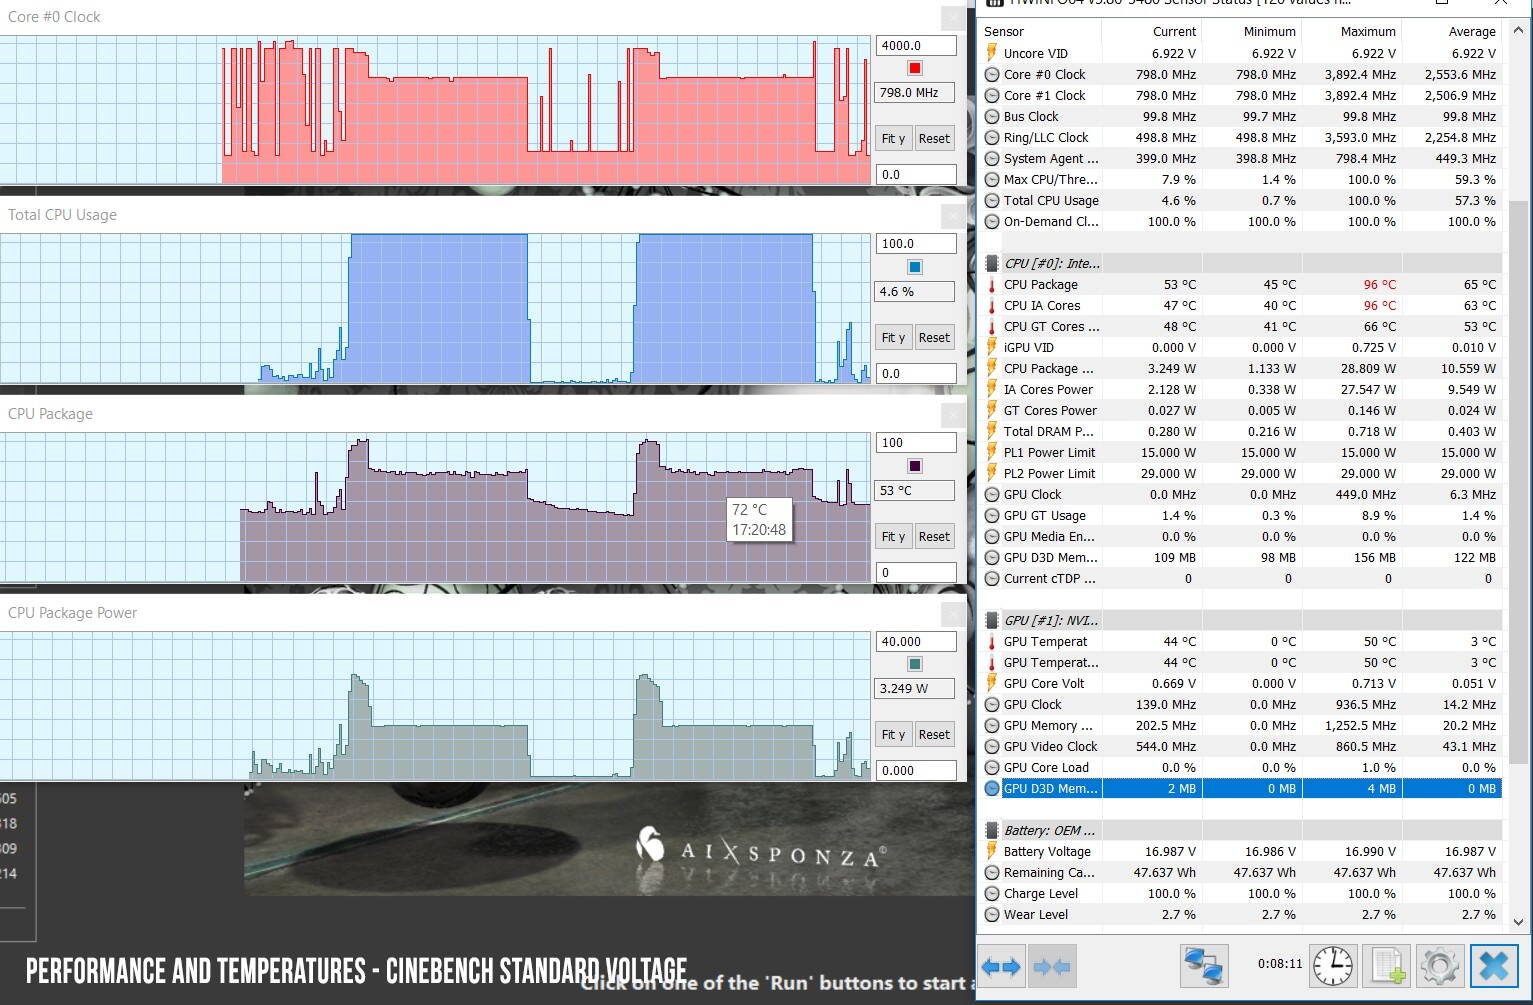Enable remote sensor monitoring icon

tap(1204, 966)
